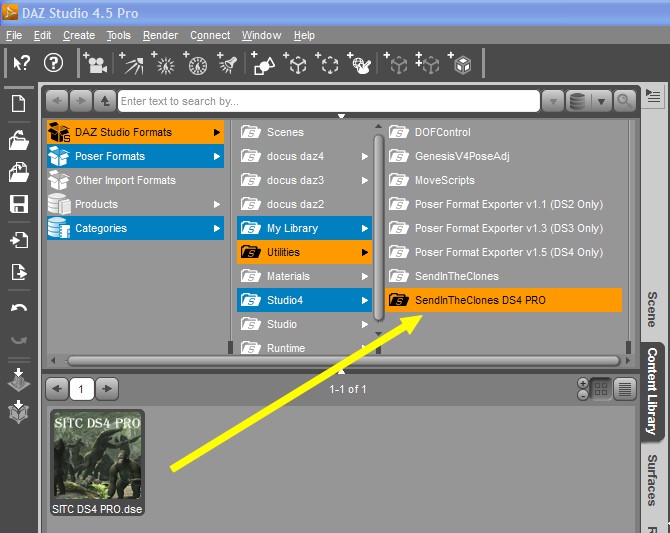The width and height of the screenshot is (670, 533).
Task: Save the scene with floppy disk icon
Action: click(19, 204)
